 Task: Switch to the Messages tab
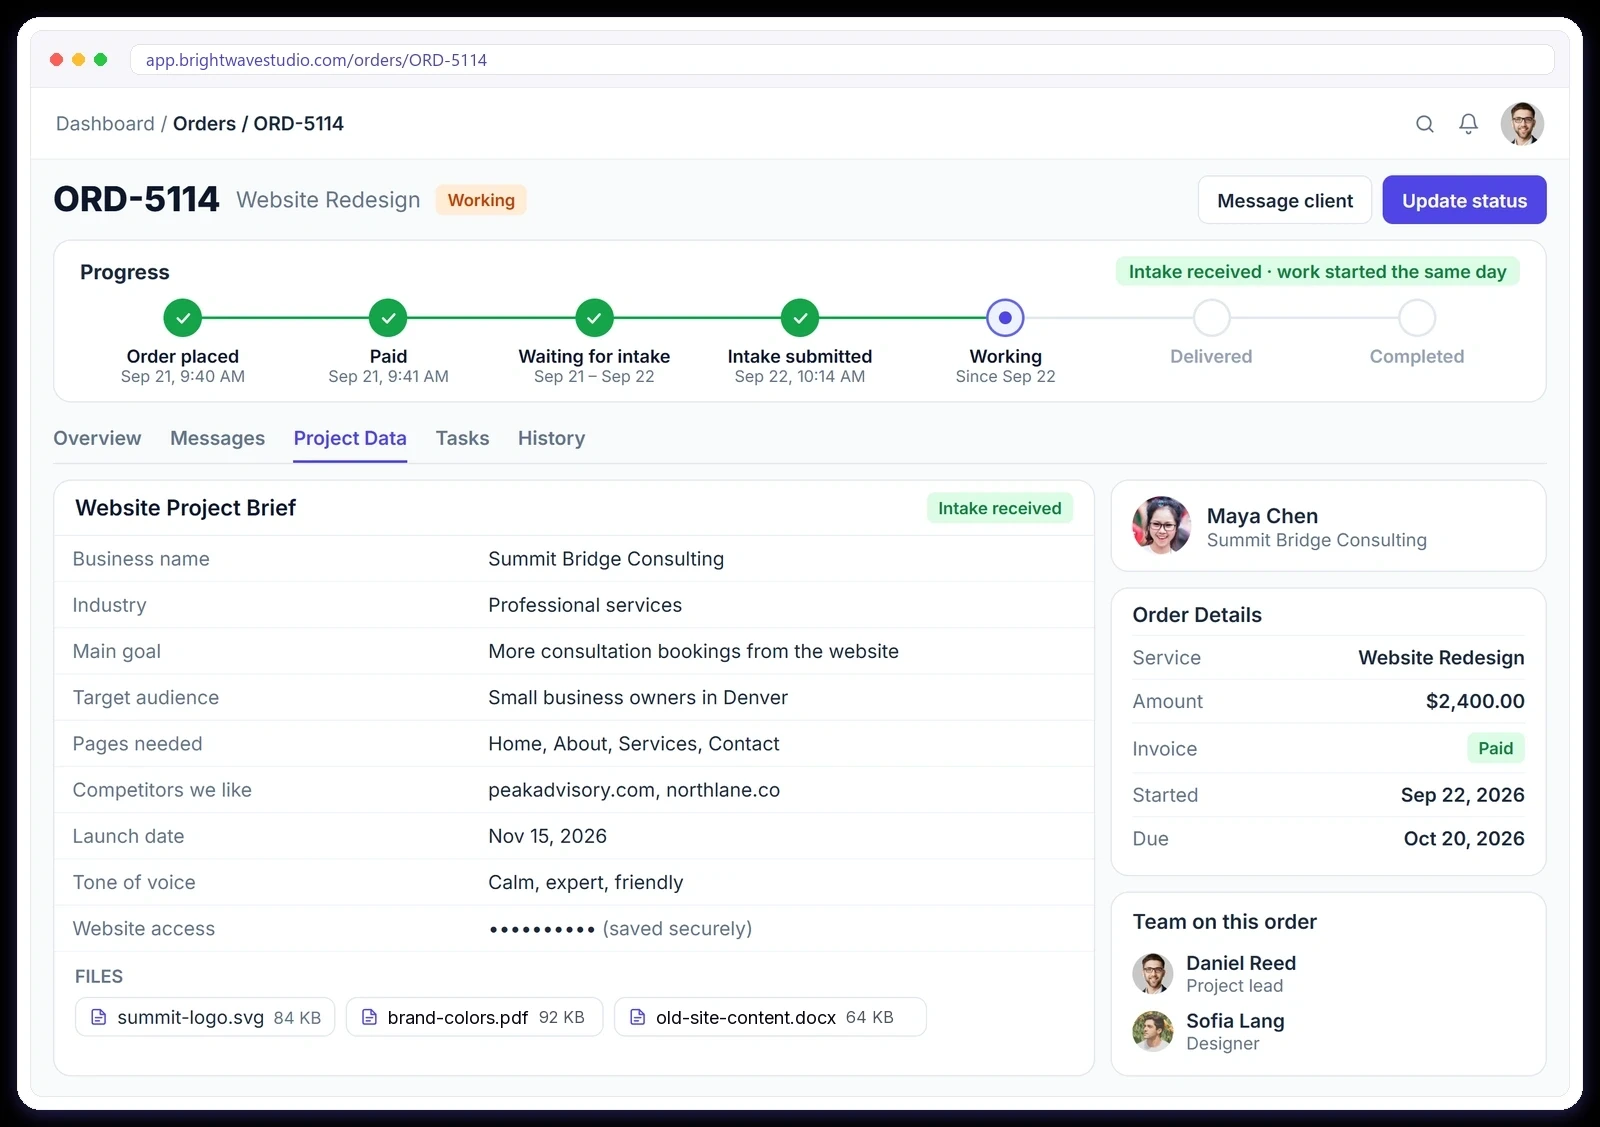point(217,438)
